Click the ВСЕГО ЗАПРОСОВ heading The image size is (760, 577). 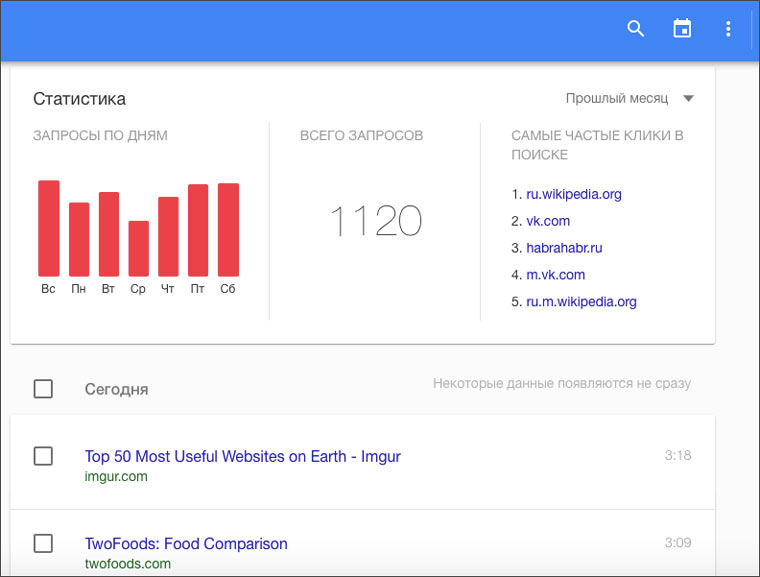(x=362, y=135)
